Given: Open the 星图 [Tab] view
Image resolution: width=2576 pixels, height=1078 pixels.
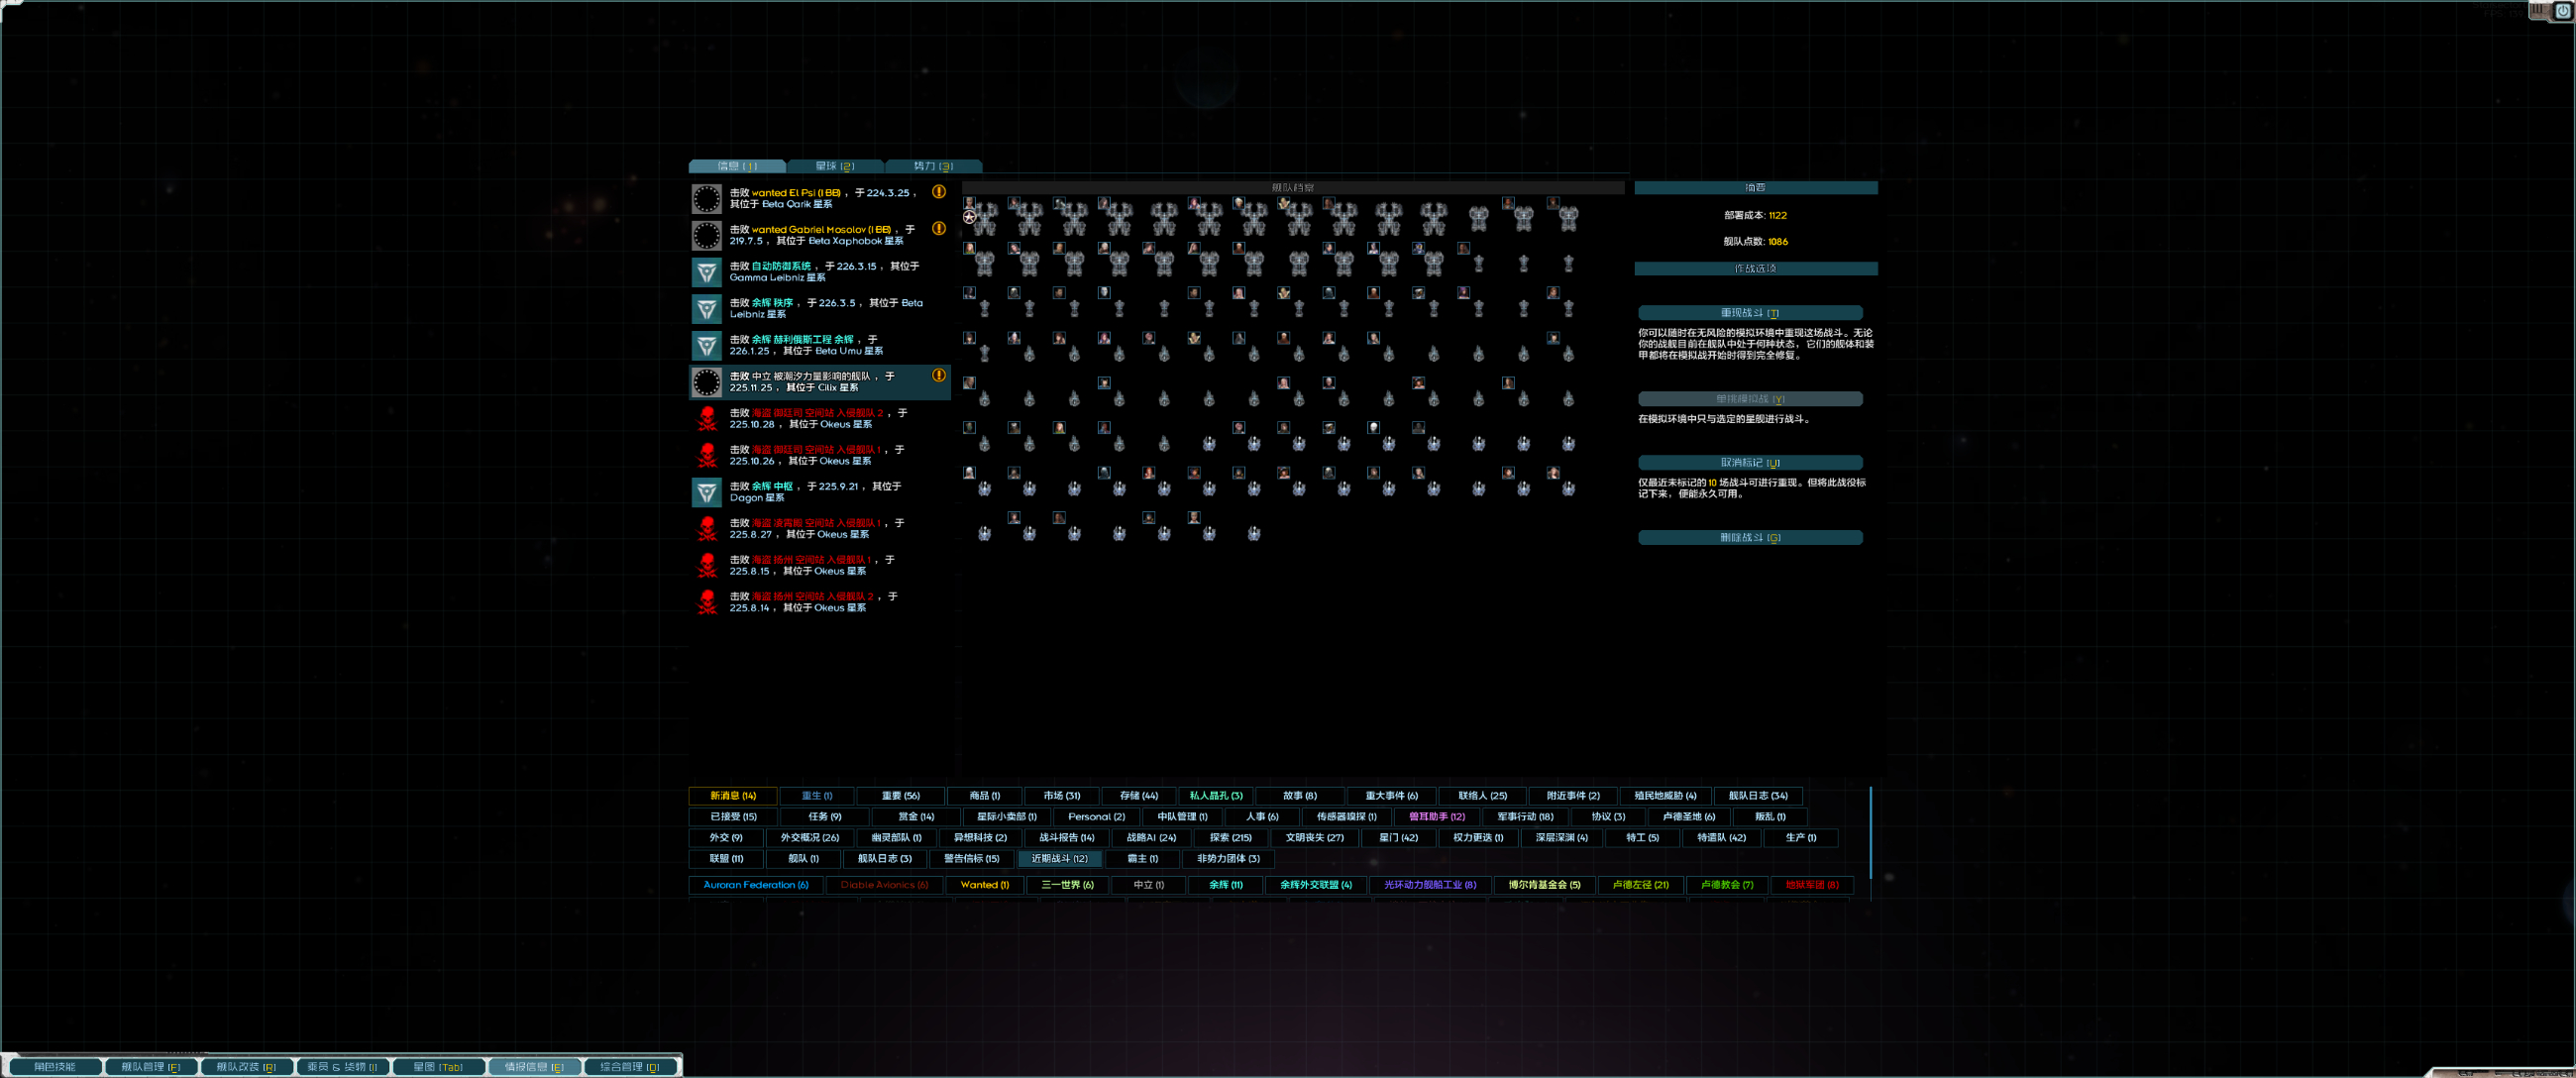Looking at the screenshot, I should click(438, 1066).
